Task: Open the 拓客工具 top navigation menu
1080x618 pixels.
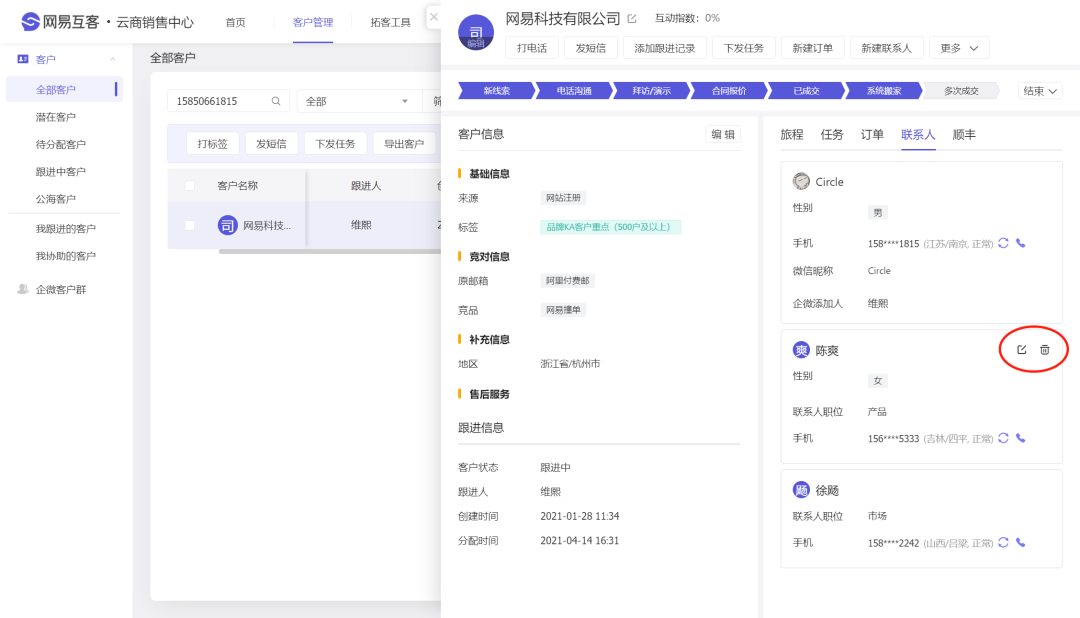Action: click(390, 22)
